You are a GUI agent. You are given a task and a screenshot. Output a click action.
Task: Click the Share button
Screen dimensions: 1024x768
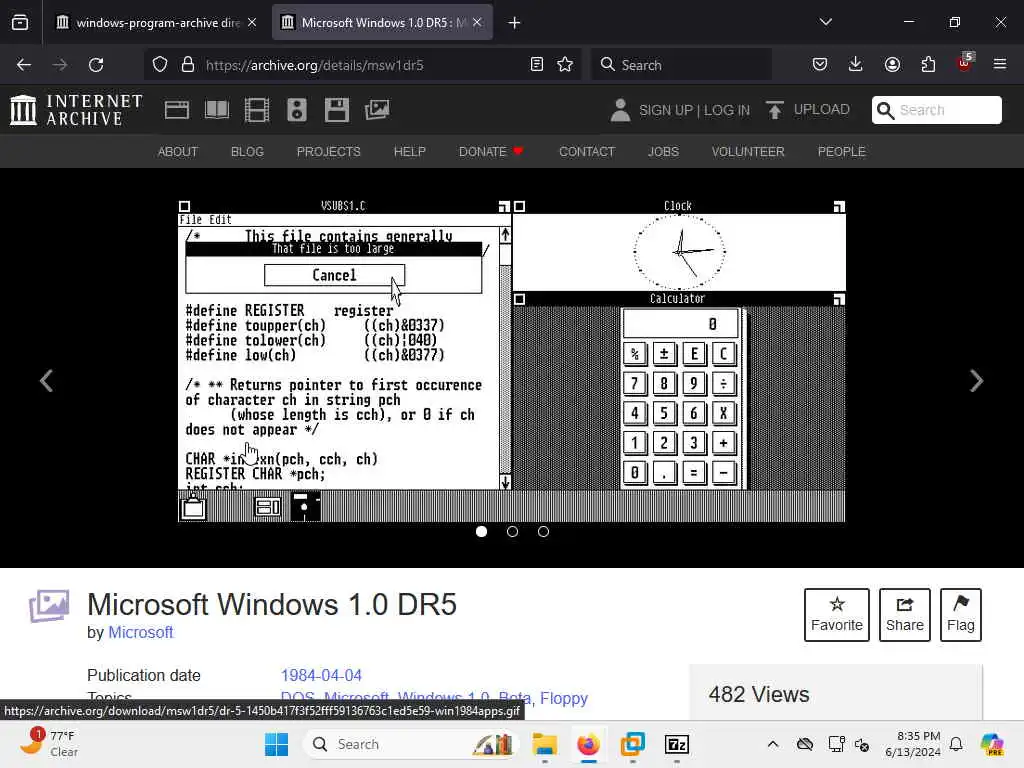tap(904, 615)
